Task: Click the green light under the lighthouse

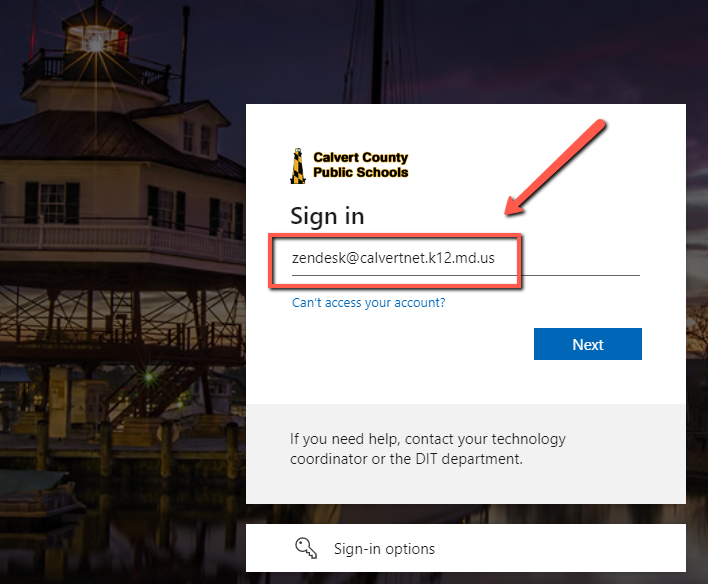Action: click(148, 378)
